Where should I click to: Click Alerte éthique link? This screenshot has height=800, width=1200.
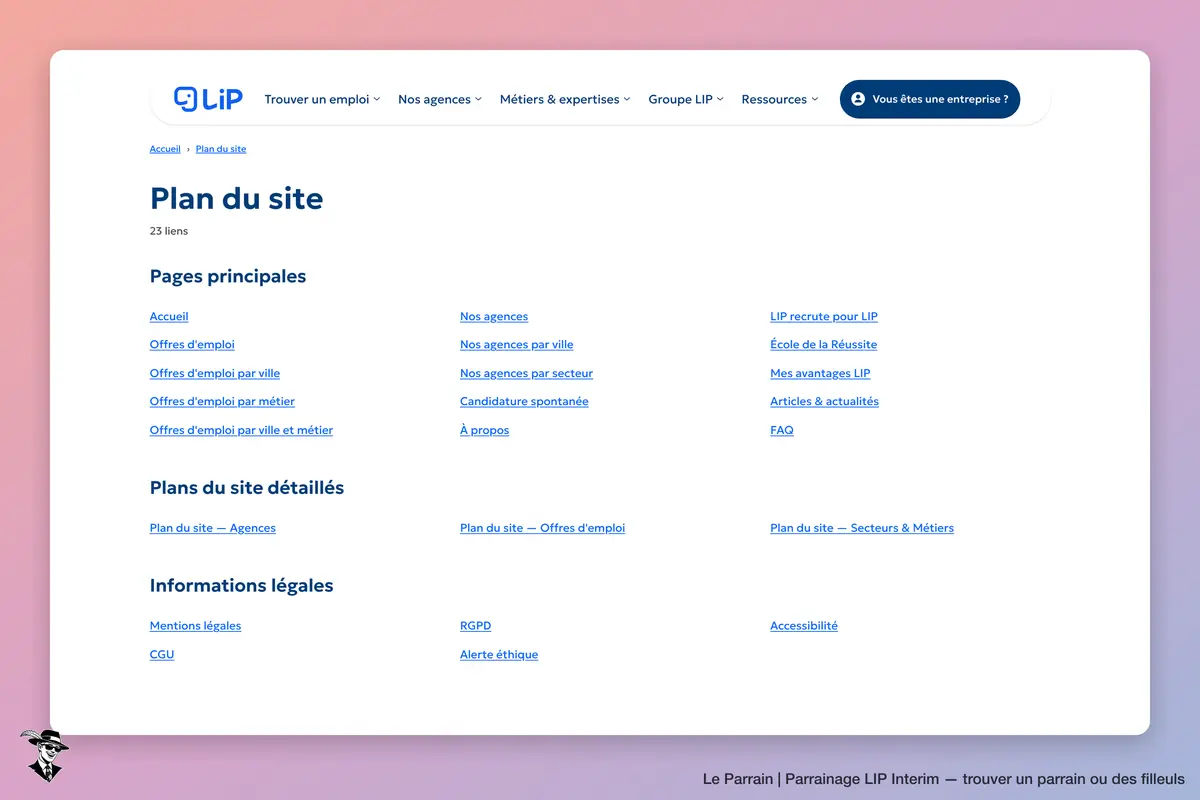pyautogui.click(x=499, y=655)
